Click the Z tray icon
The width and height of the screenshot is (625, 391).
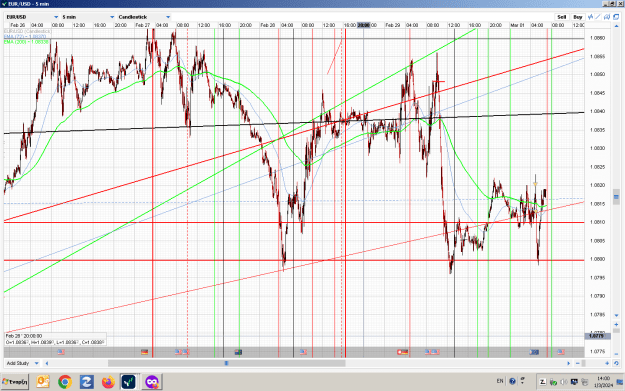(x=542, y=382)
